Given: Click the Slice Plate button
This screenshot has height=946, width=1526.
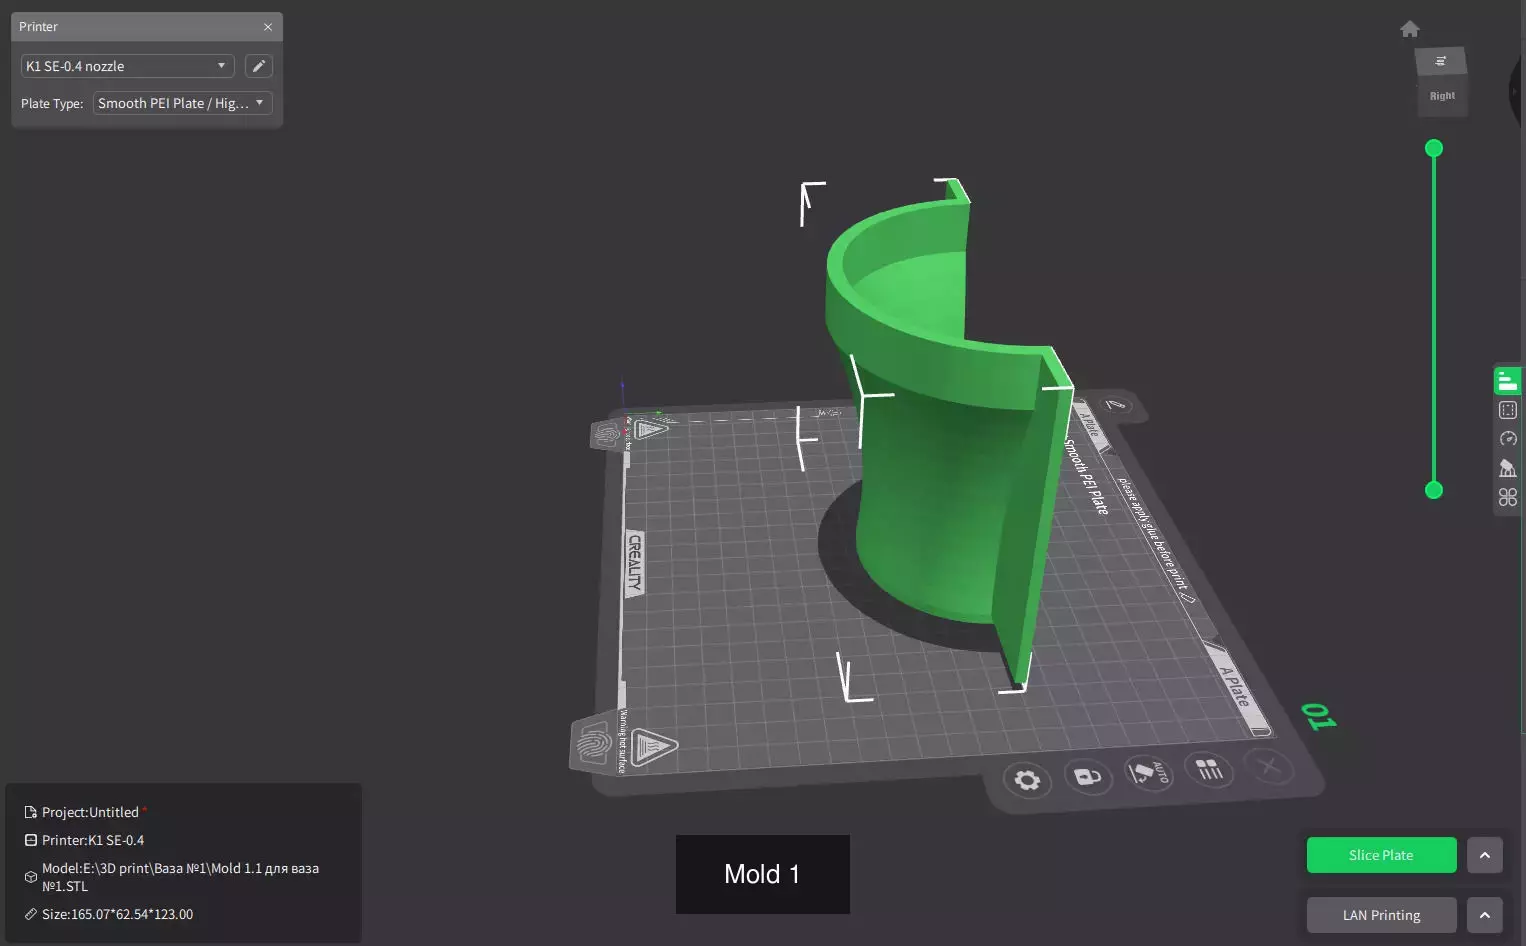Looking at the screenshot, I should click(x=1381, y=855).
